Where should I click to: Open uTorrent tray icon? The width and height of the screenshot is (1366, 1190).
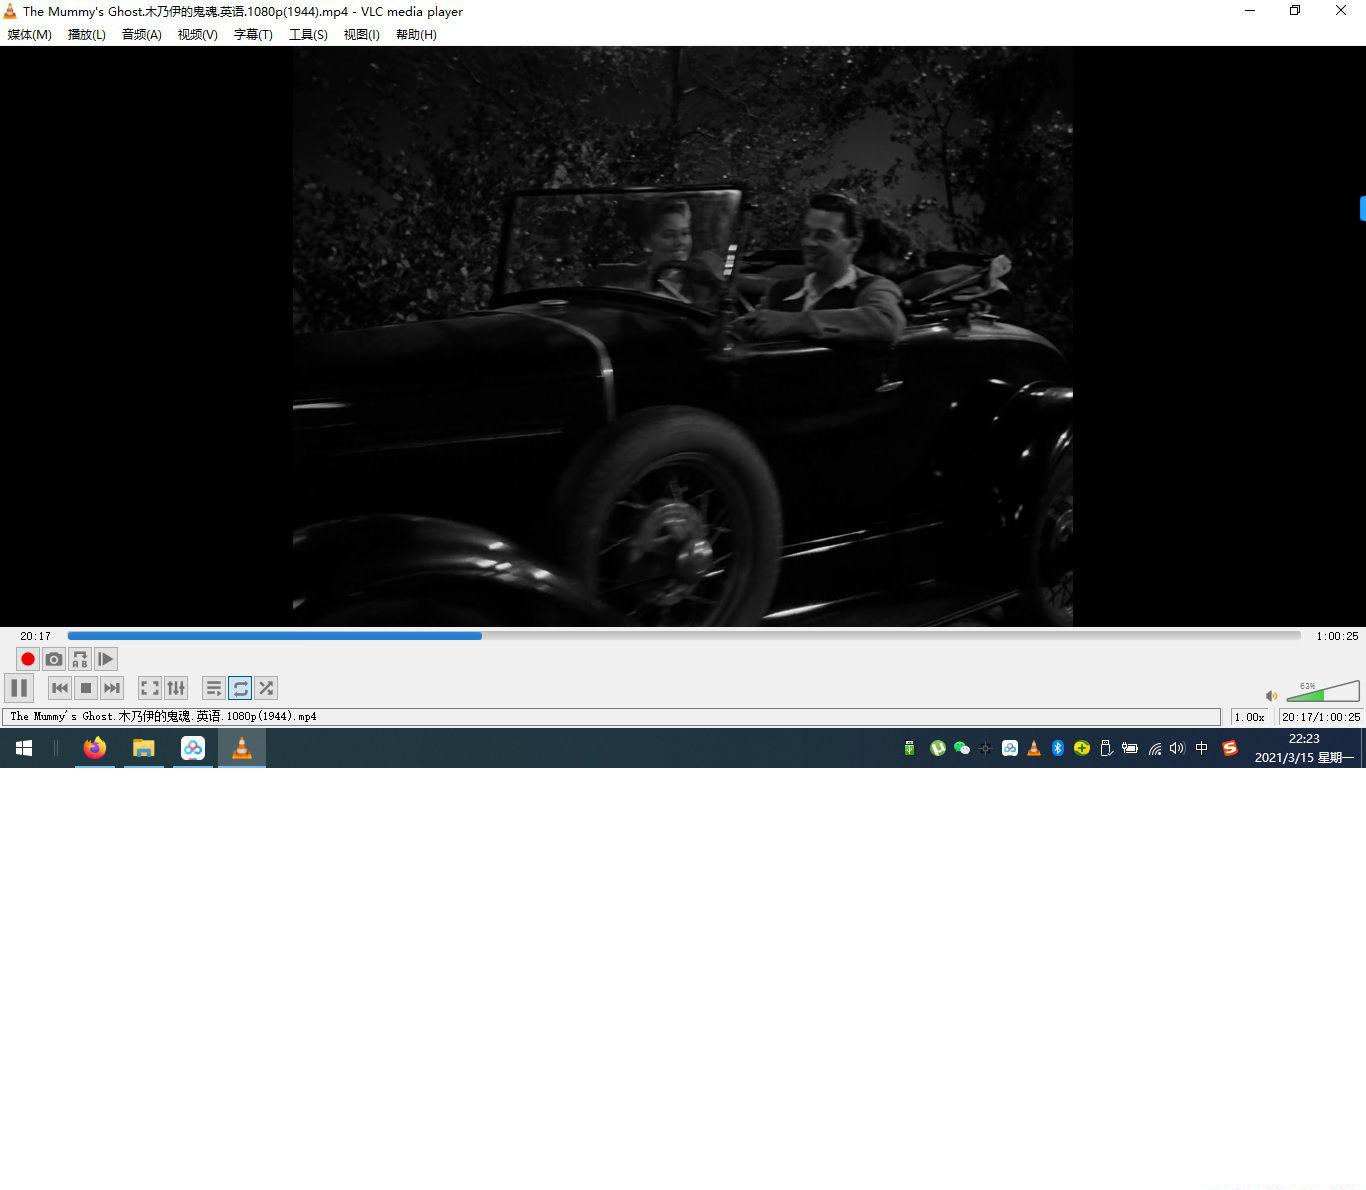point(938,748)
